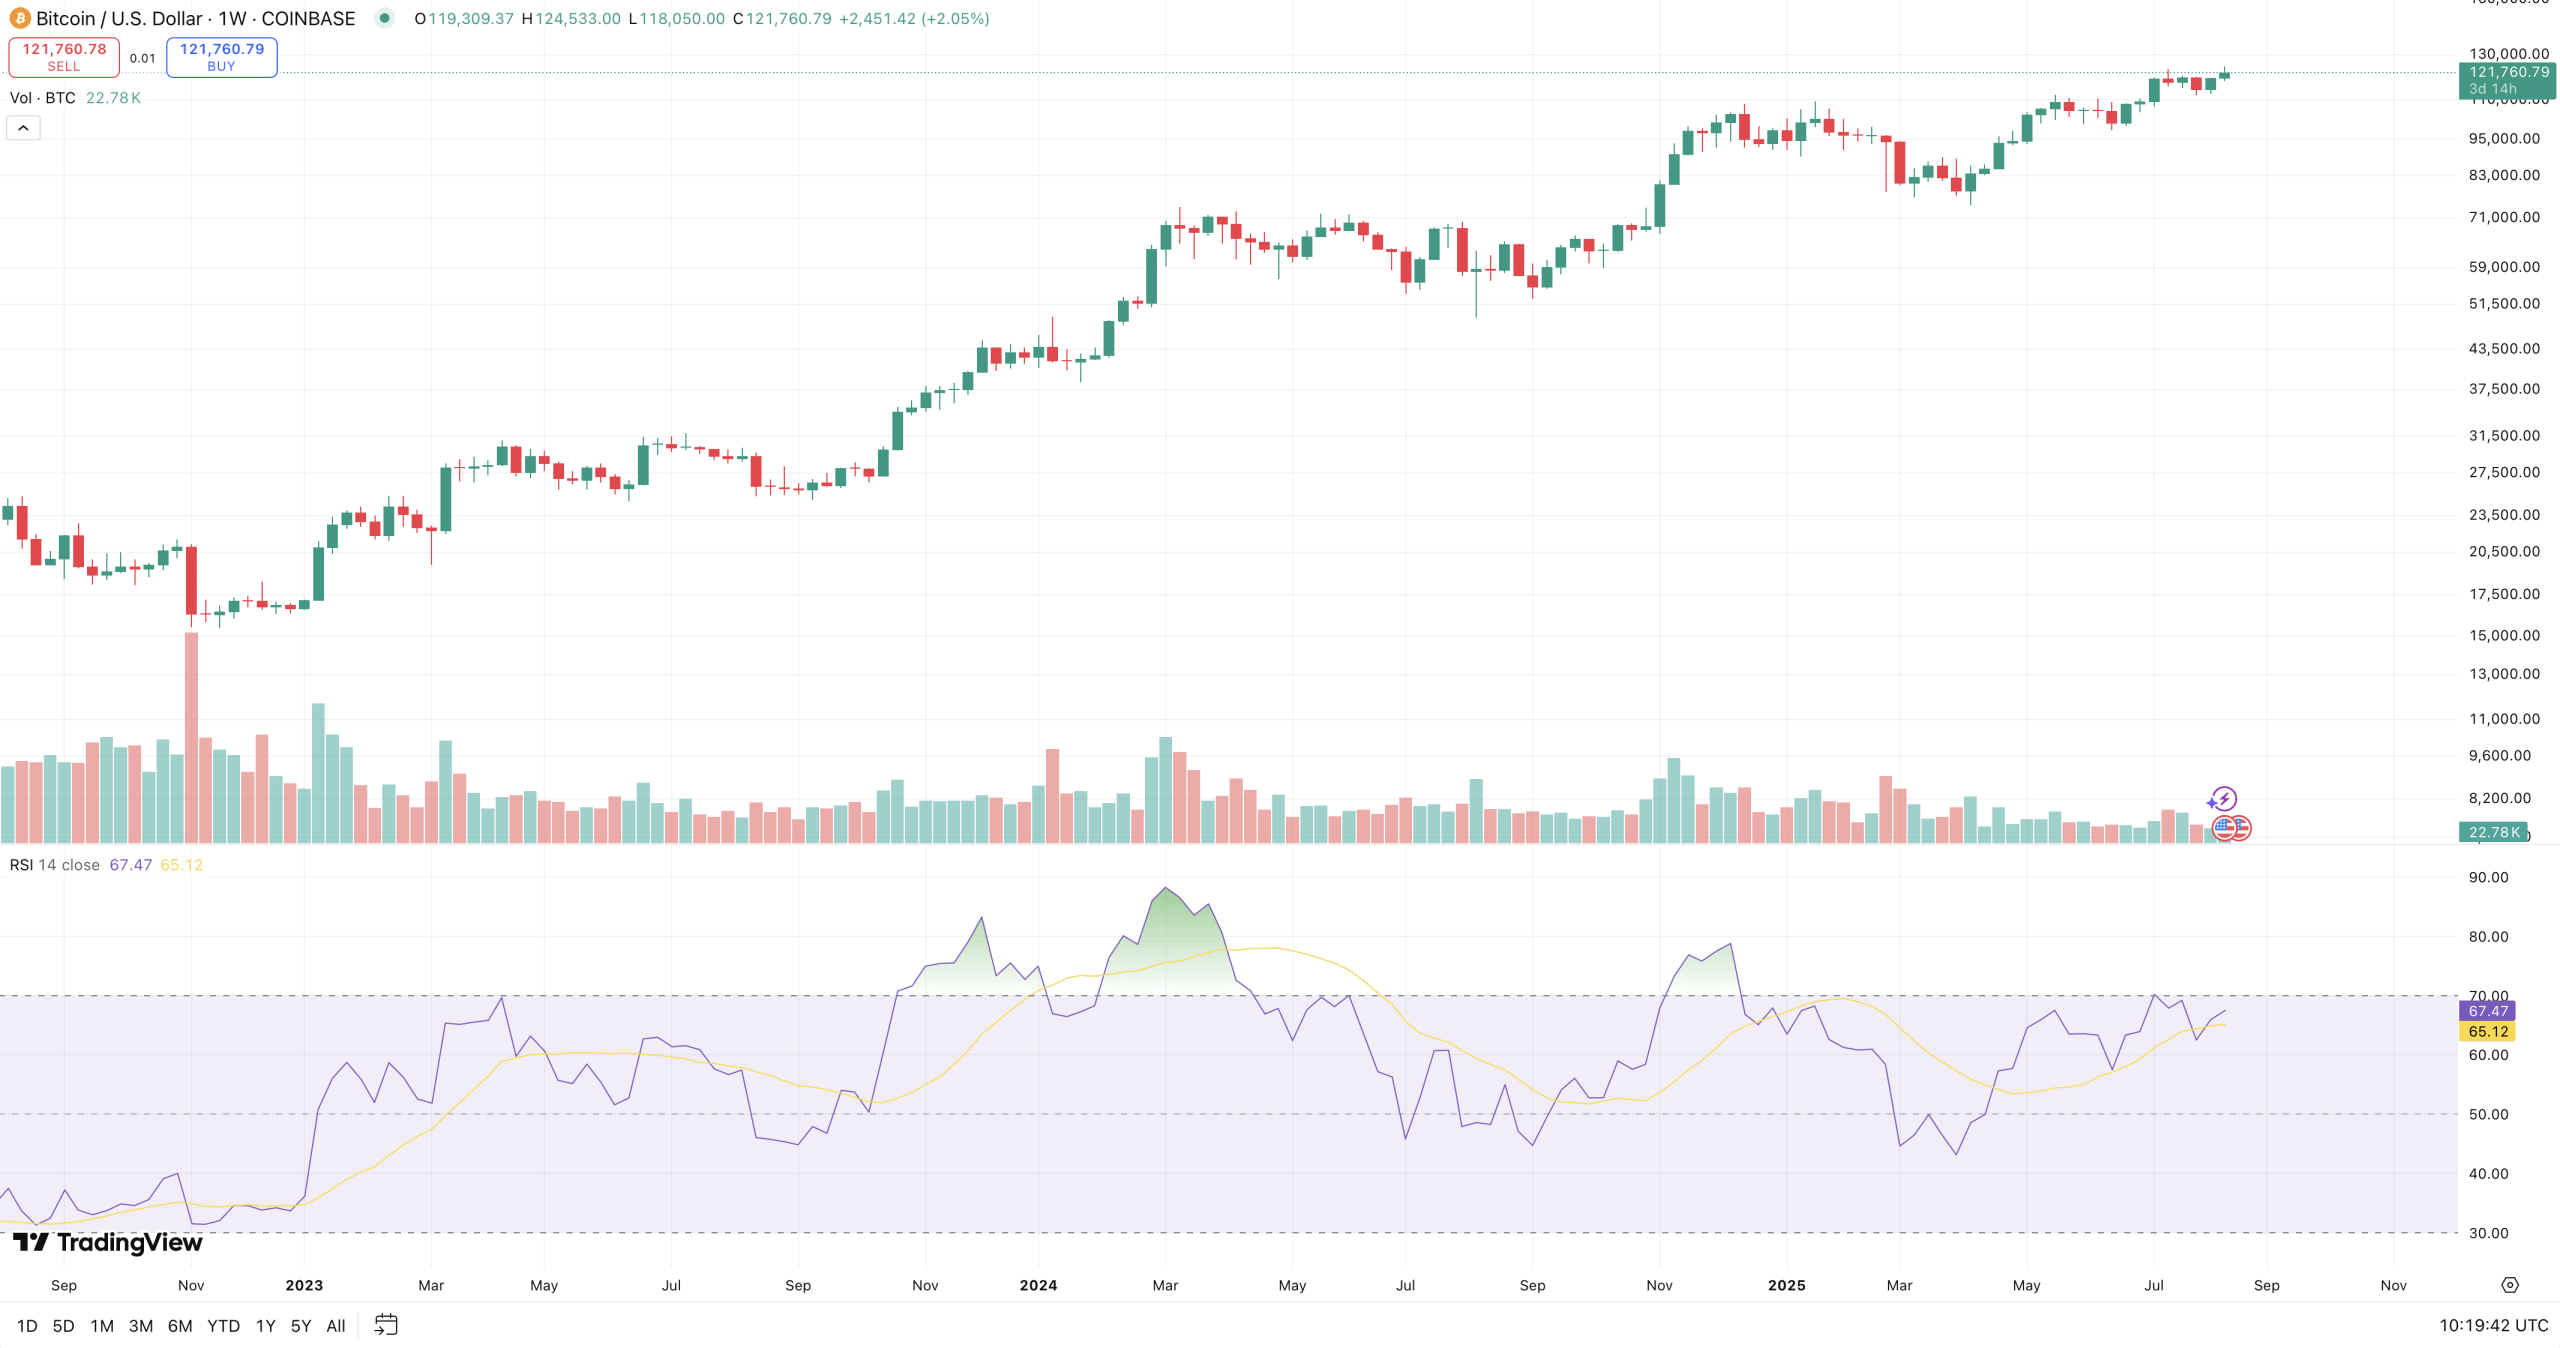Select the 1D time range
The image size is (2560, 1348).
[x=27, y=1326]
